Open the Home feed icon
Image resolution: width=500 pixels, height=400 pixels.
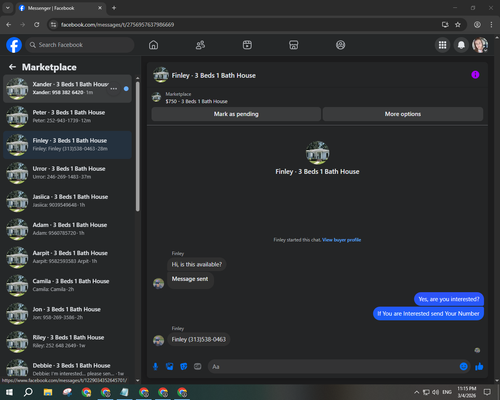[153, 45]
